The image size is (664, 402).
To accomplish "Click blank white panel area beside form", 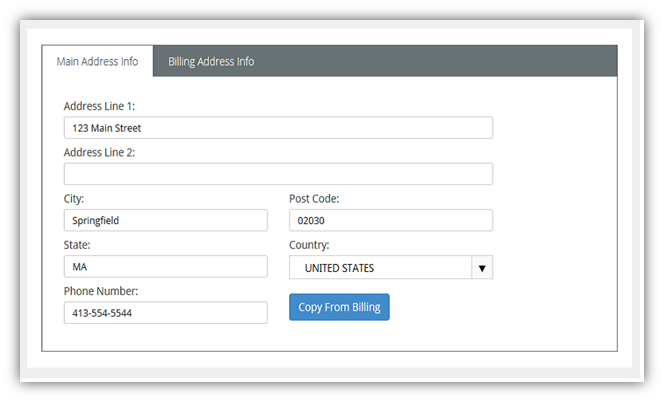I will tap(555, 212).
